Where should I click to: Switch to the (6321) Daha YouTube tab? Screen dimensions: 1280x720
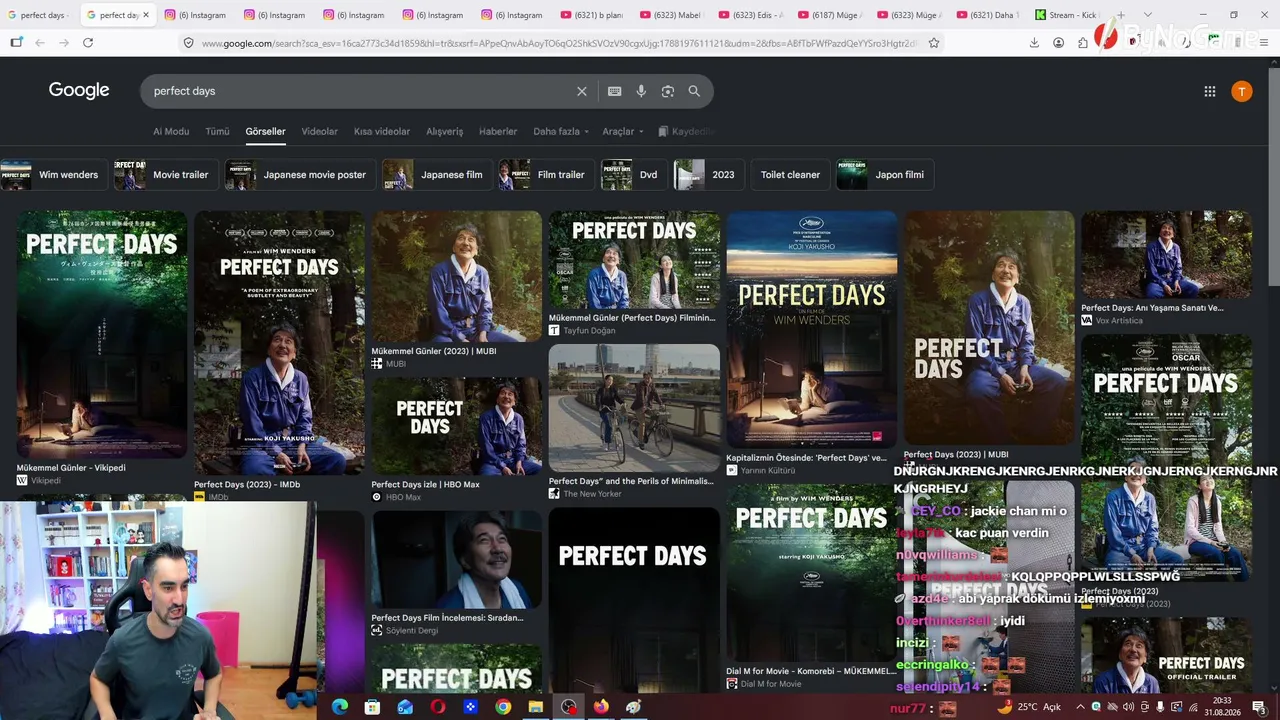click(988, 15)
